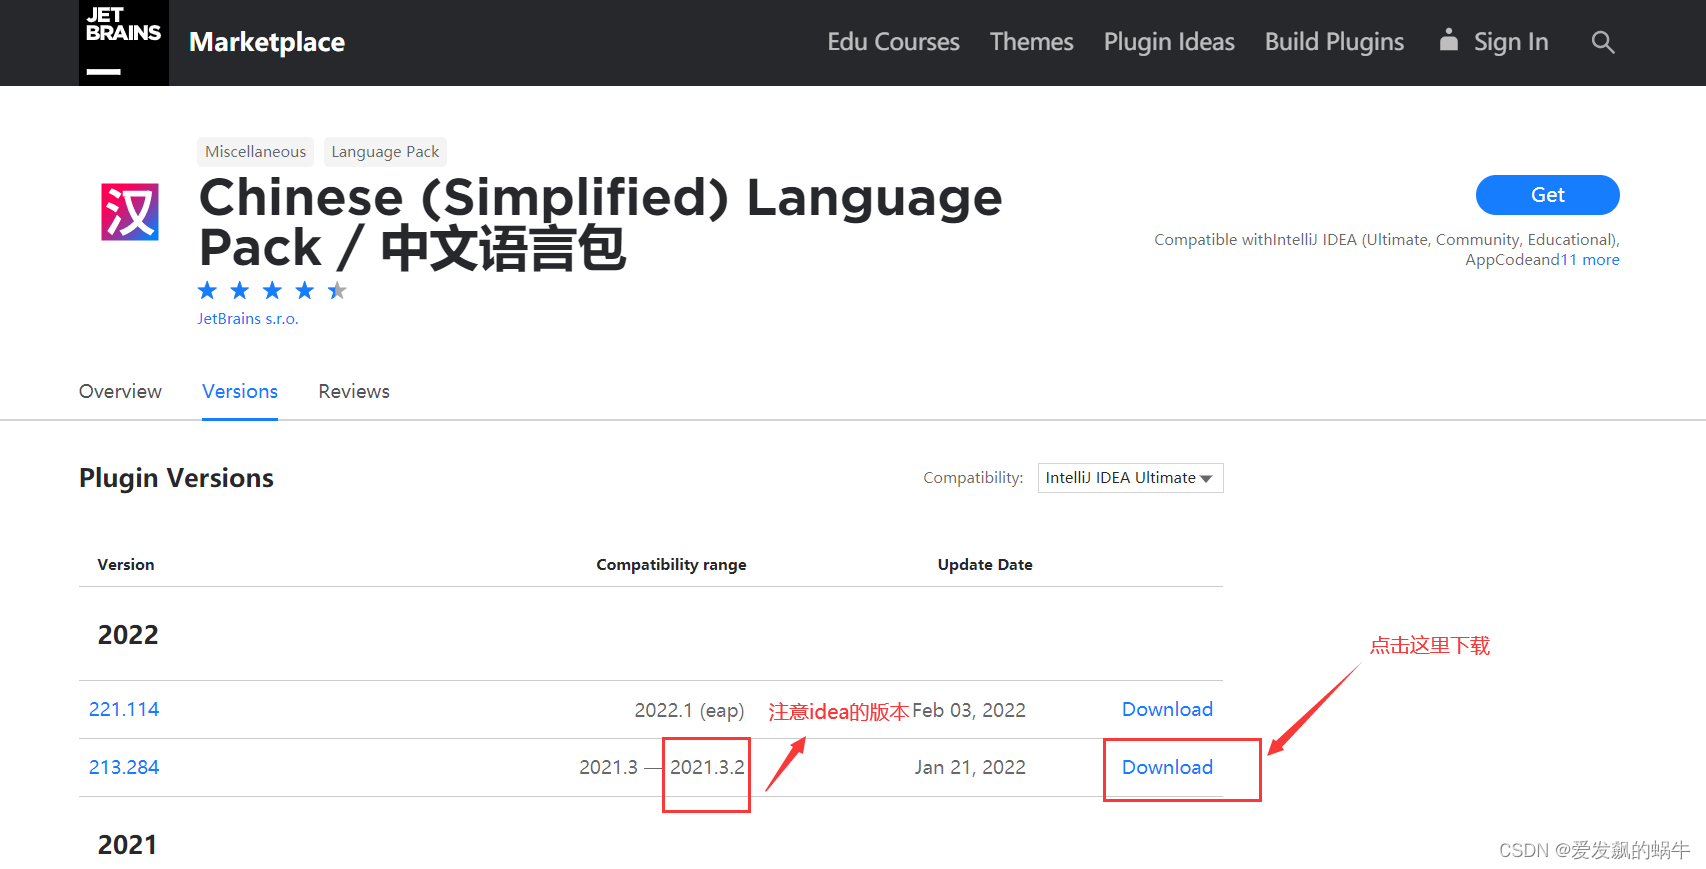
Task: Click the JetBrains logo
Action: pos(124,42)
